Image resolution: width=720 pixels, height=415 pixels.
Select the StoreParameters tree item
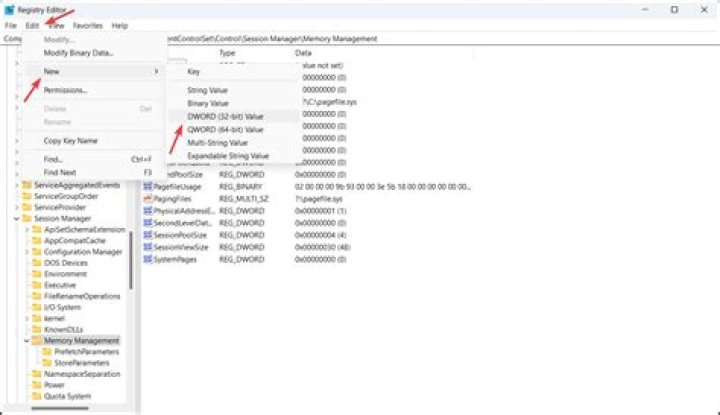[x=81, y=363]
